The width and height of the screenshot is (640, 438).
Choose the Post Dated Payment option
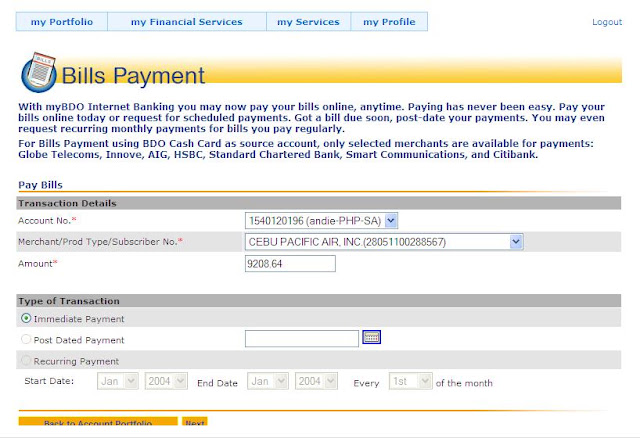point(26,339)
